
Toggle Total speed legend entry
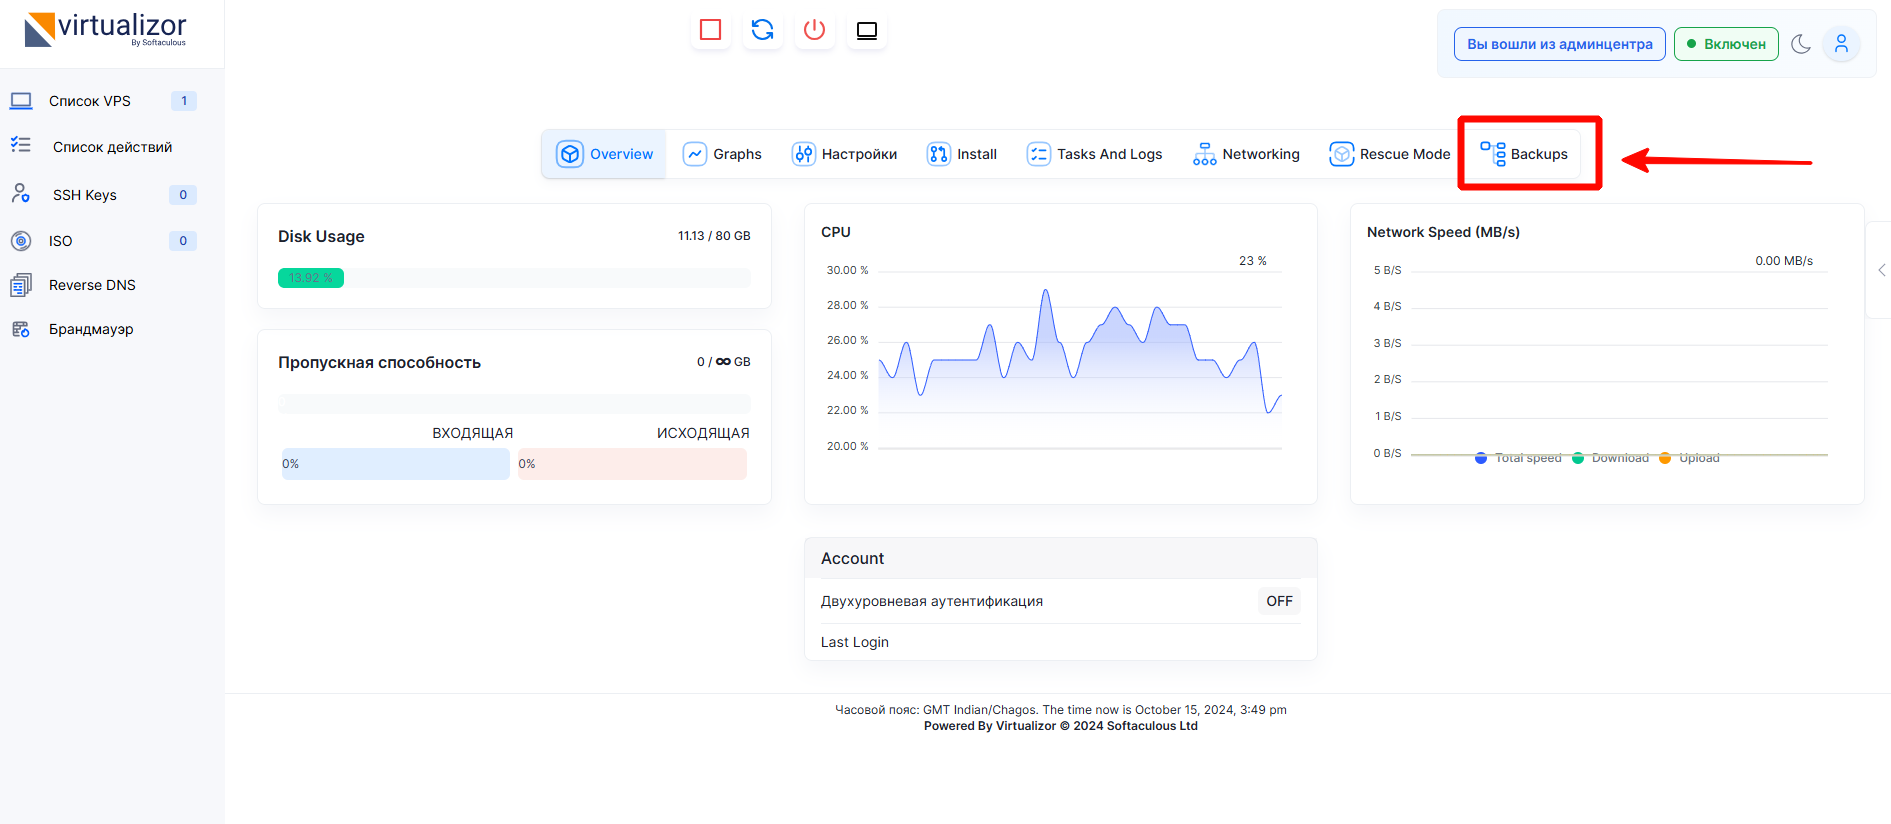[x=1518, y=458]
